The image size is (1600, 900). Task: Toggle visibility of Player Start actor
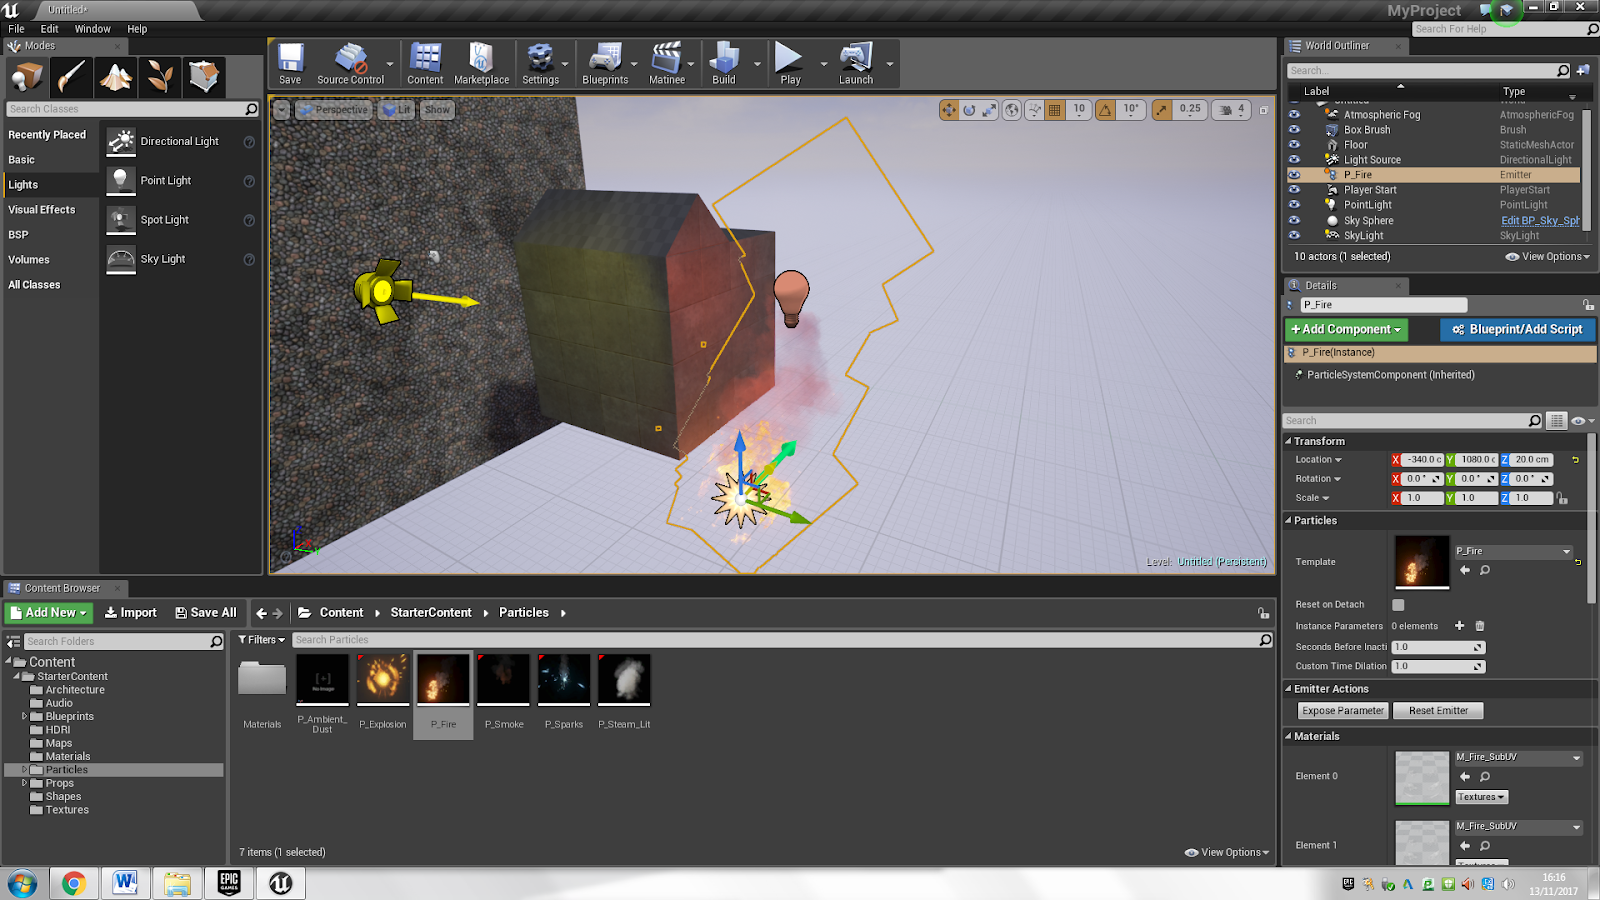point(1294,190)
